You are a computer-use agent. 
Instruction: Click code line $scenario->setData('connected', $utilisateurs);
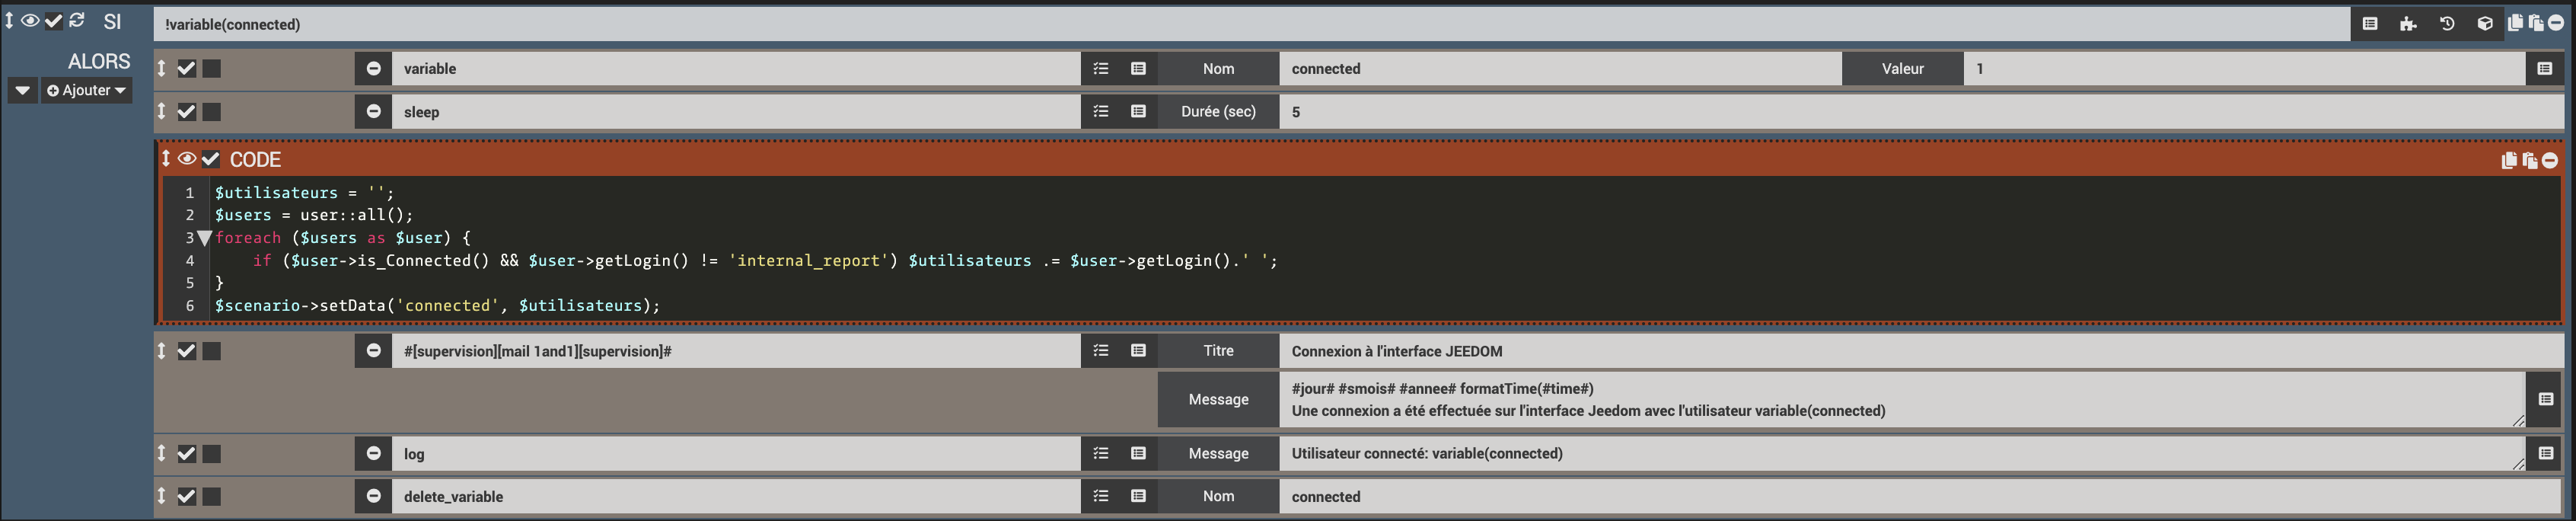point(437,305)
